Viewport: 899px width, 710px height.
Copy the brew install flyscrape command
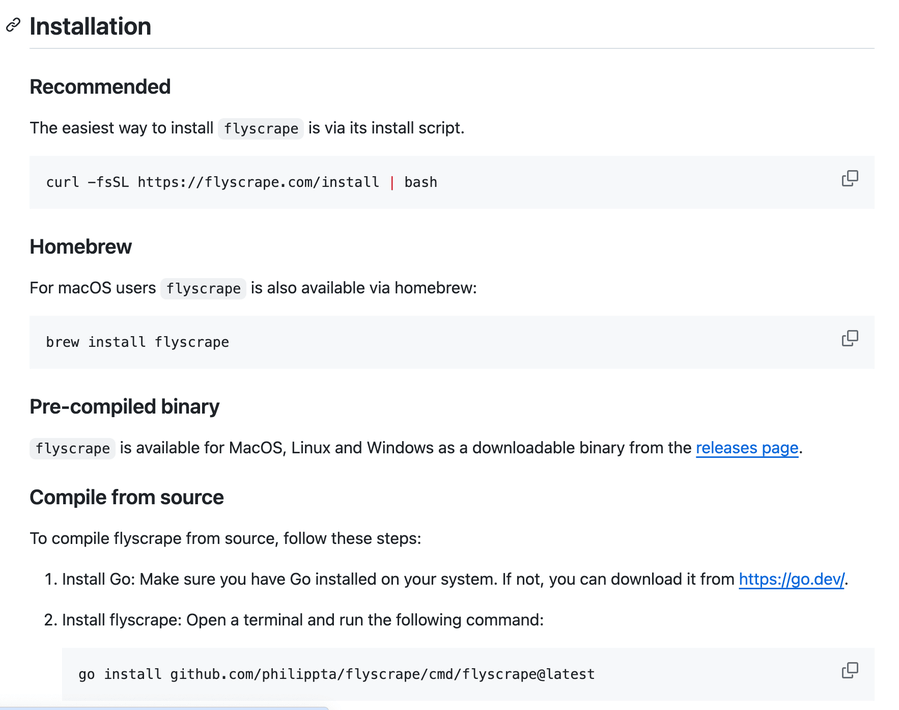click(850, 339)
